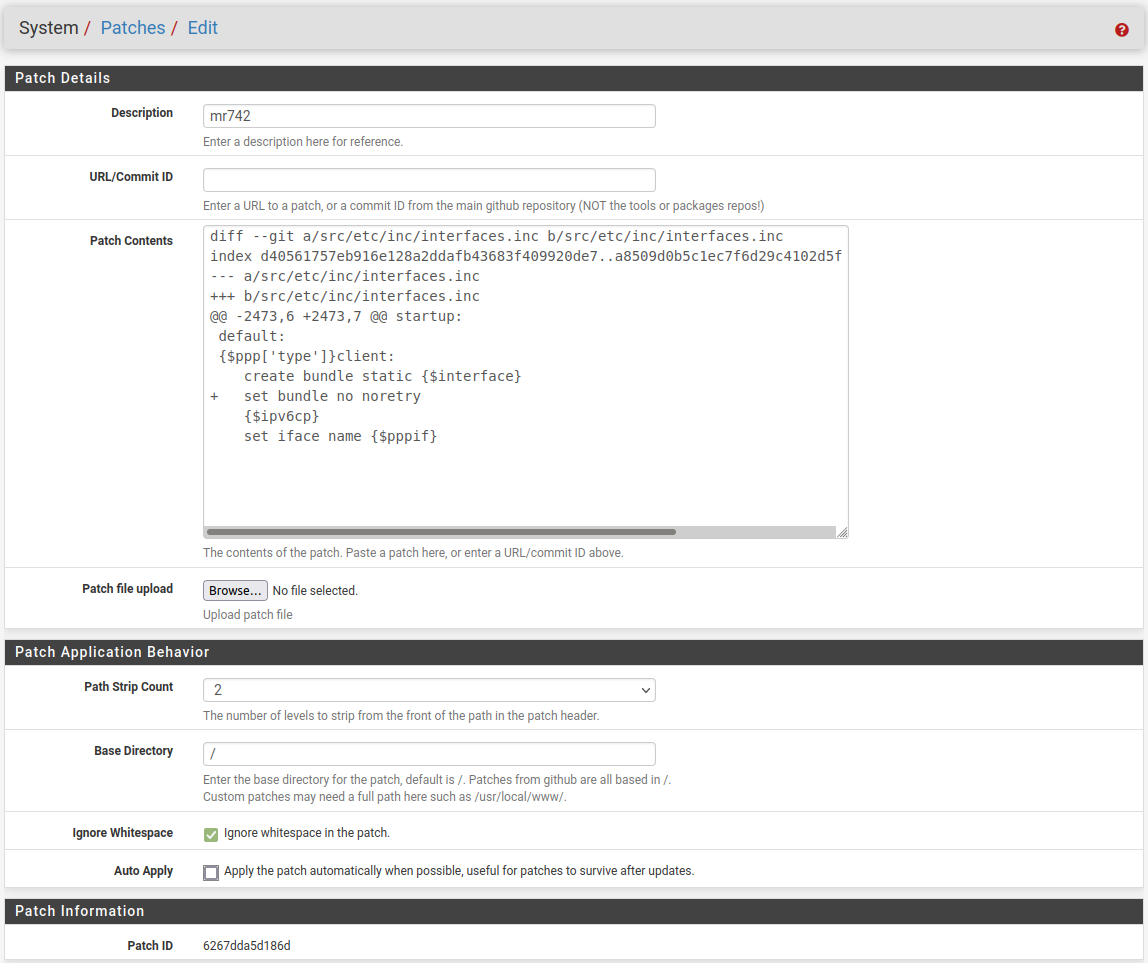Click the 'set iface name {$pppif}' line

click(340, 436)
